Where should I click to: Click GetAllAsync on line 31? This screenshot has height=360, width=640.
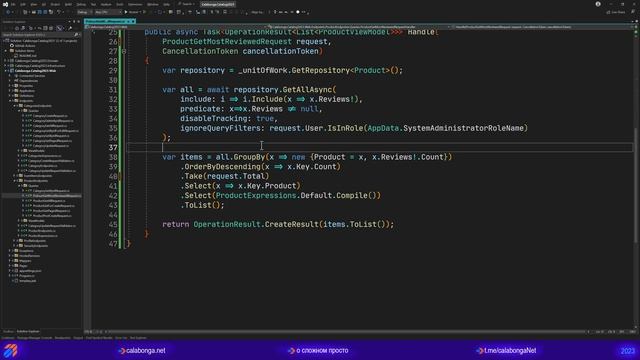pos(307,89)
